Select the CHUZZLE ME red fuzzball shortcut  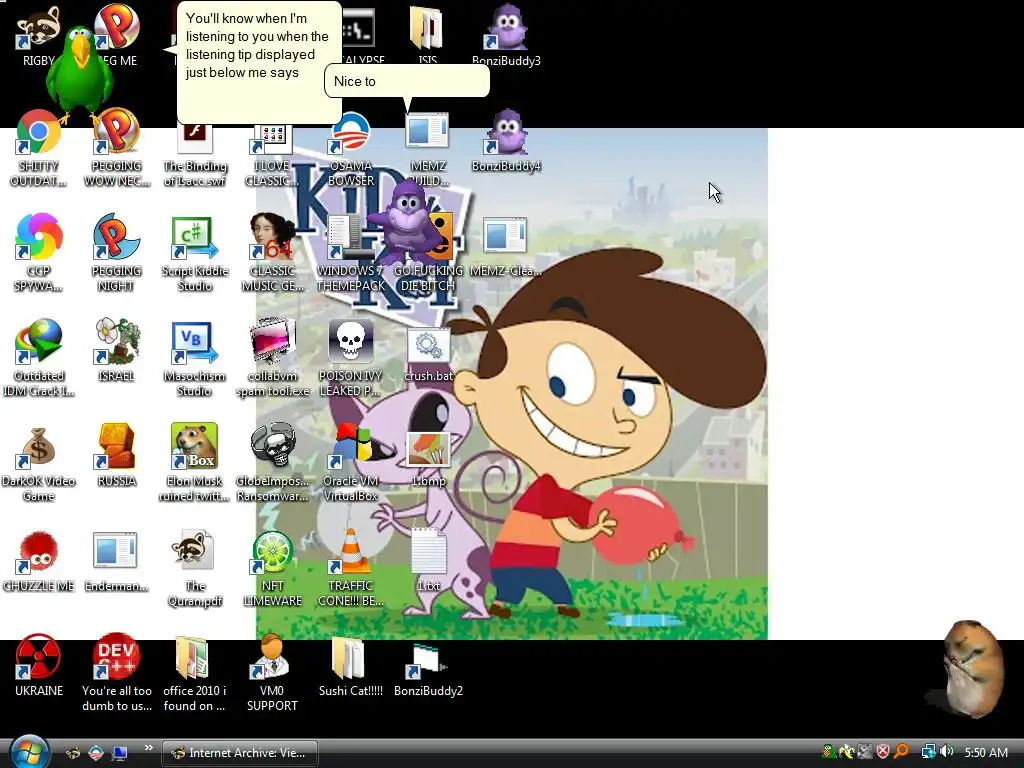[39, 562]
